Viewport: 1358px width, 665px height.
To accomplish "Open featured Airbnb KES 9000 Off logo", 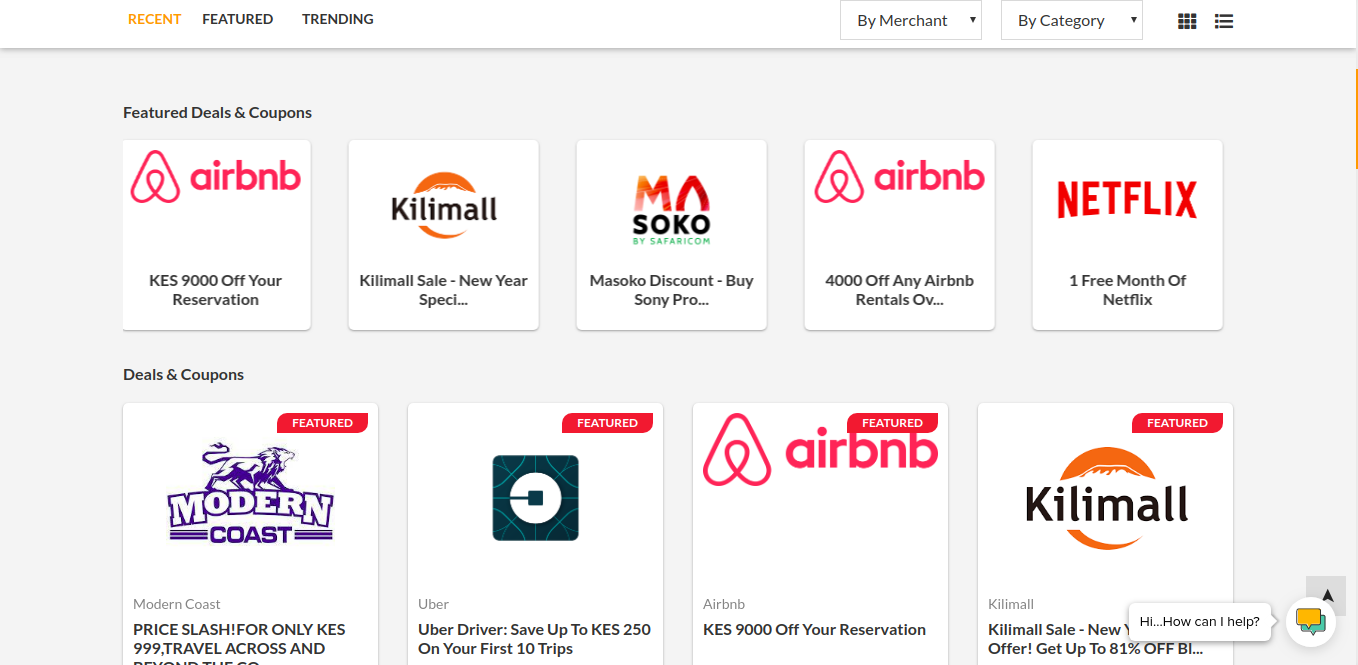I will tap(216, 177).
